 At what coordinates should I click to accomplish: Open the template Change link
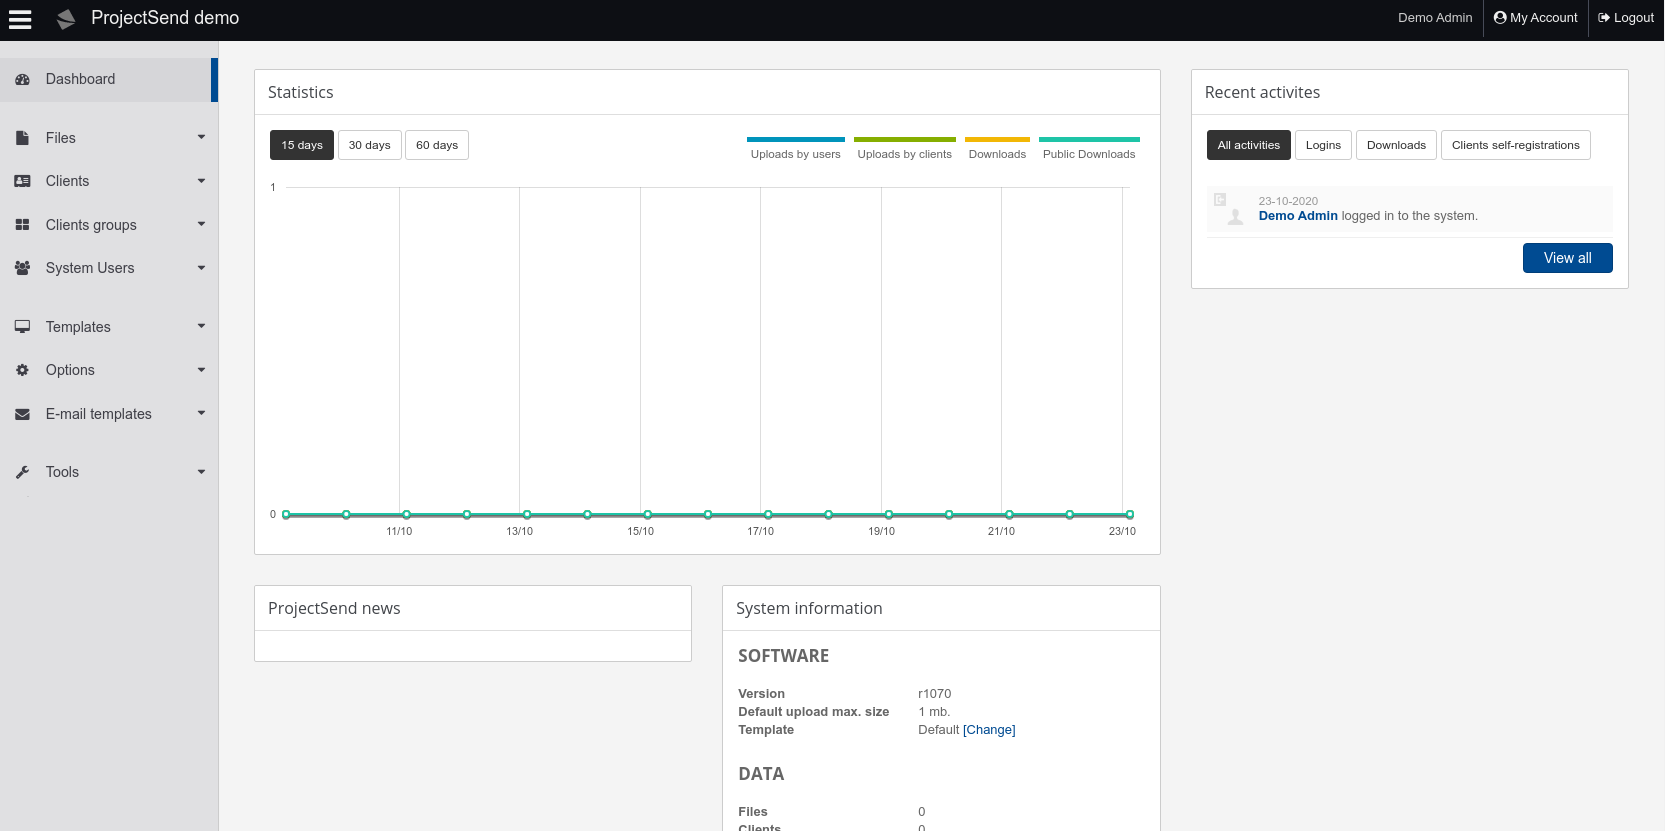[989, 730]
